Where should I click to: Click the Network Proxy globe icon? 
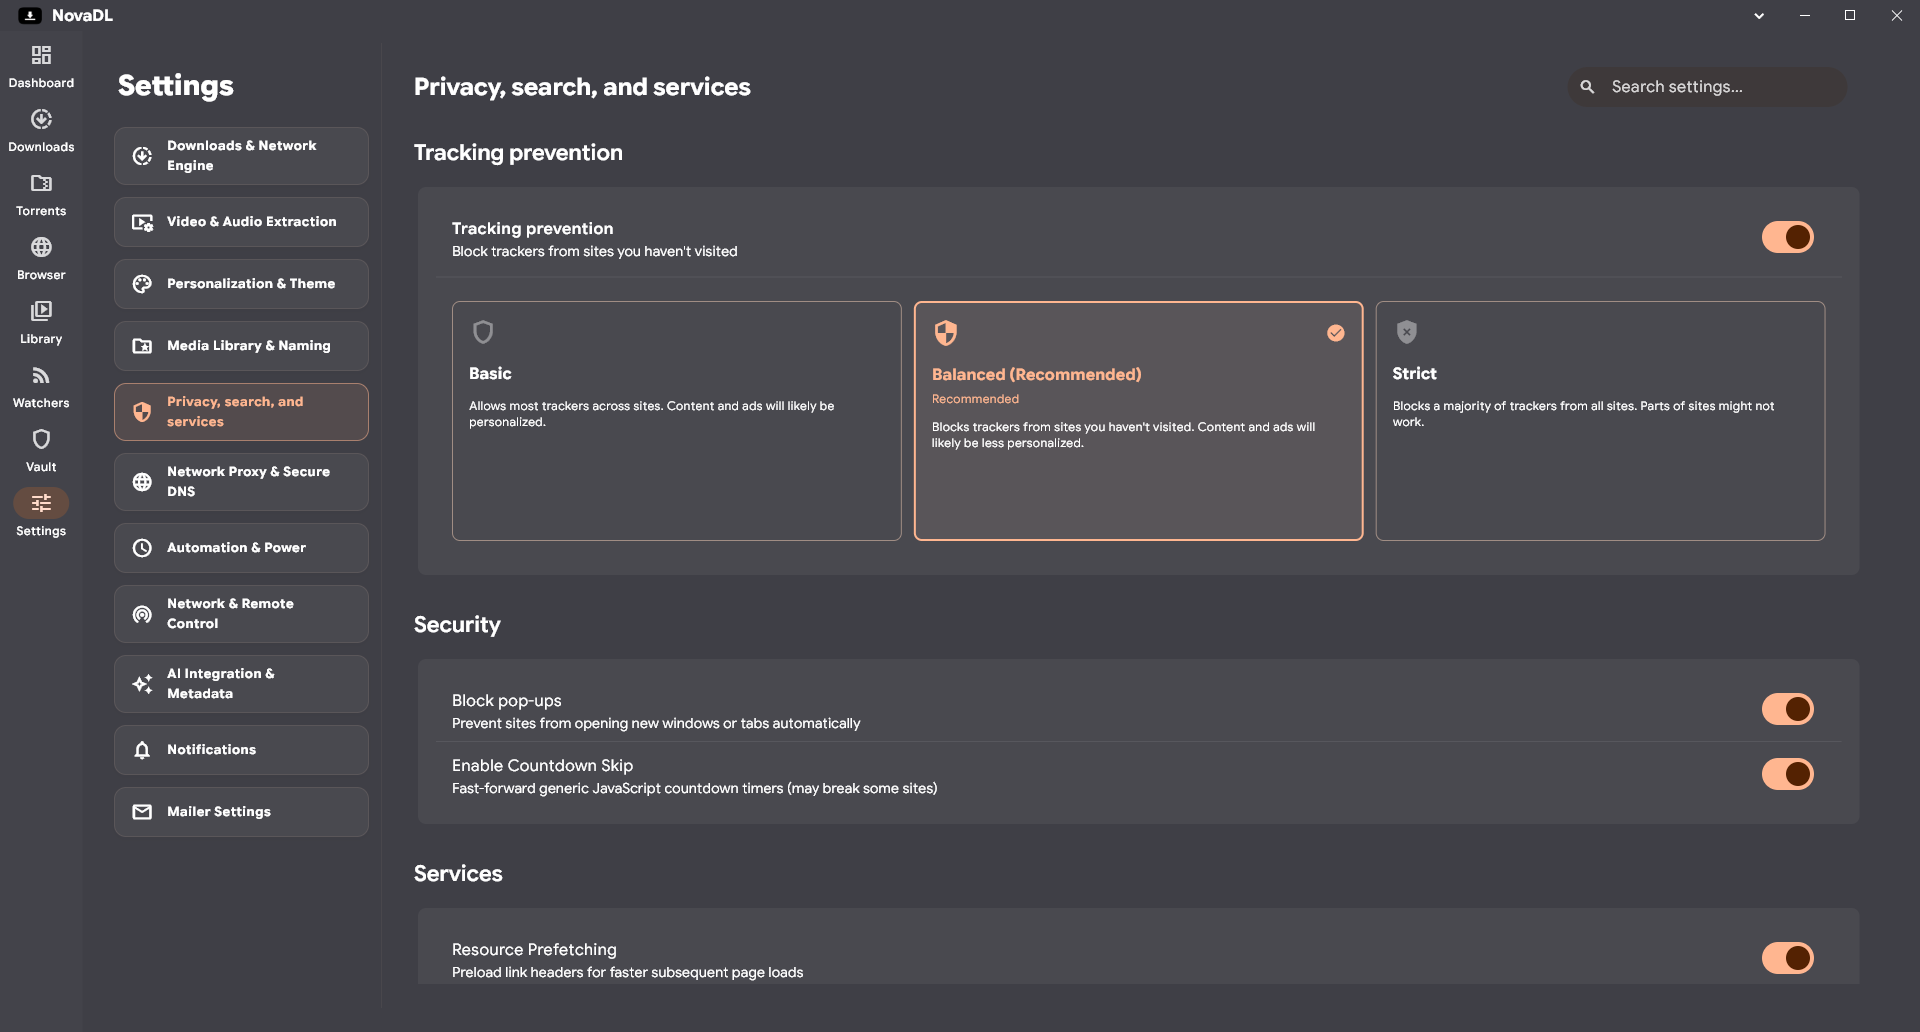tap(142, 482)
